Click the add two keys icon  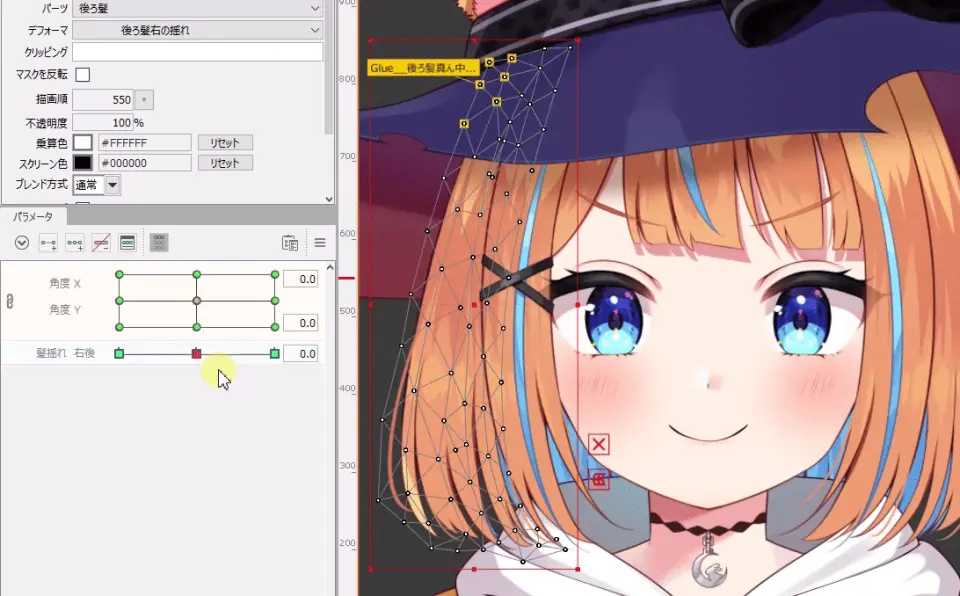point(48,243)
